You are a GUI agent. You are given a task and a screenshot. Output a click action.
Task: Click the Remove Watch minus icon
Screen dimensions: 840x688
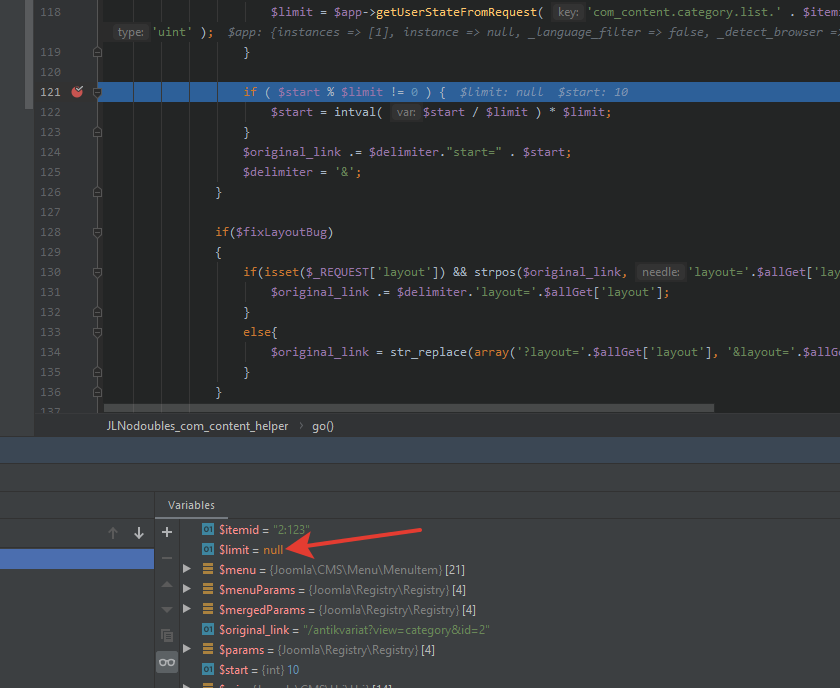pos(167,558)
